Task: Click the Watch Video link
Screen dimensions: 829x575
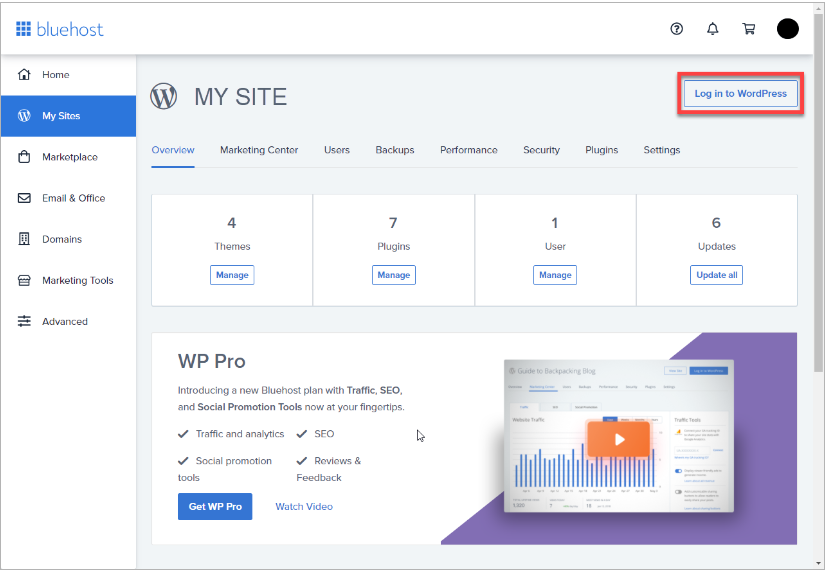Action: [304, 506]
